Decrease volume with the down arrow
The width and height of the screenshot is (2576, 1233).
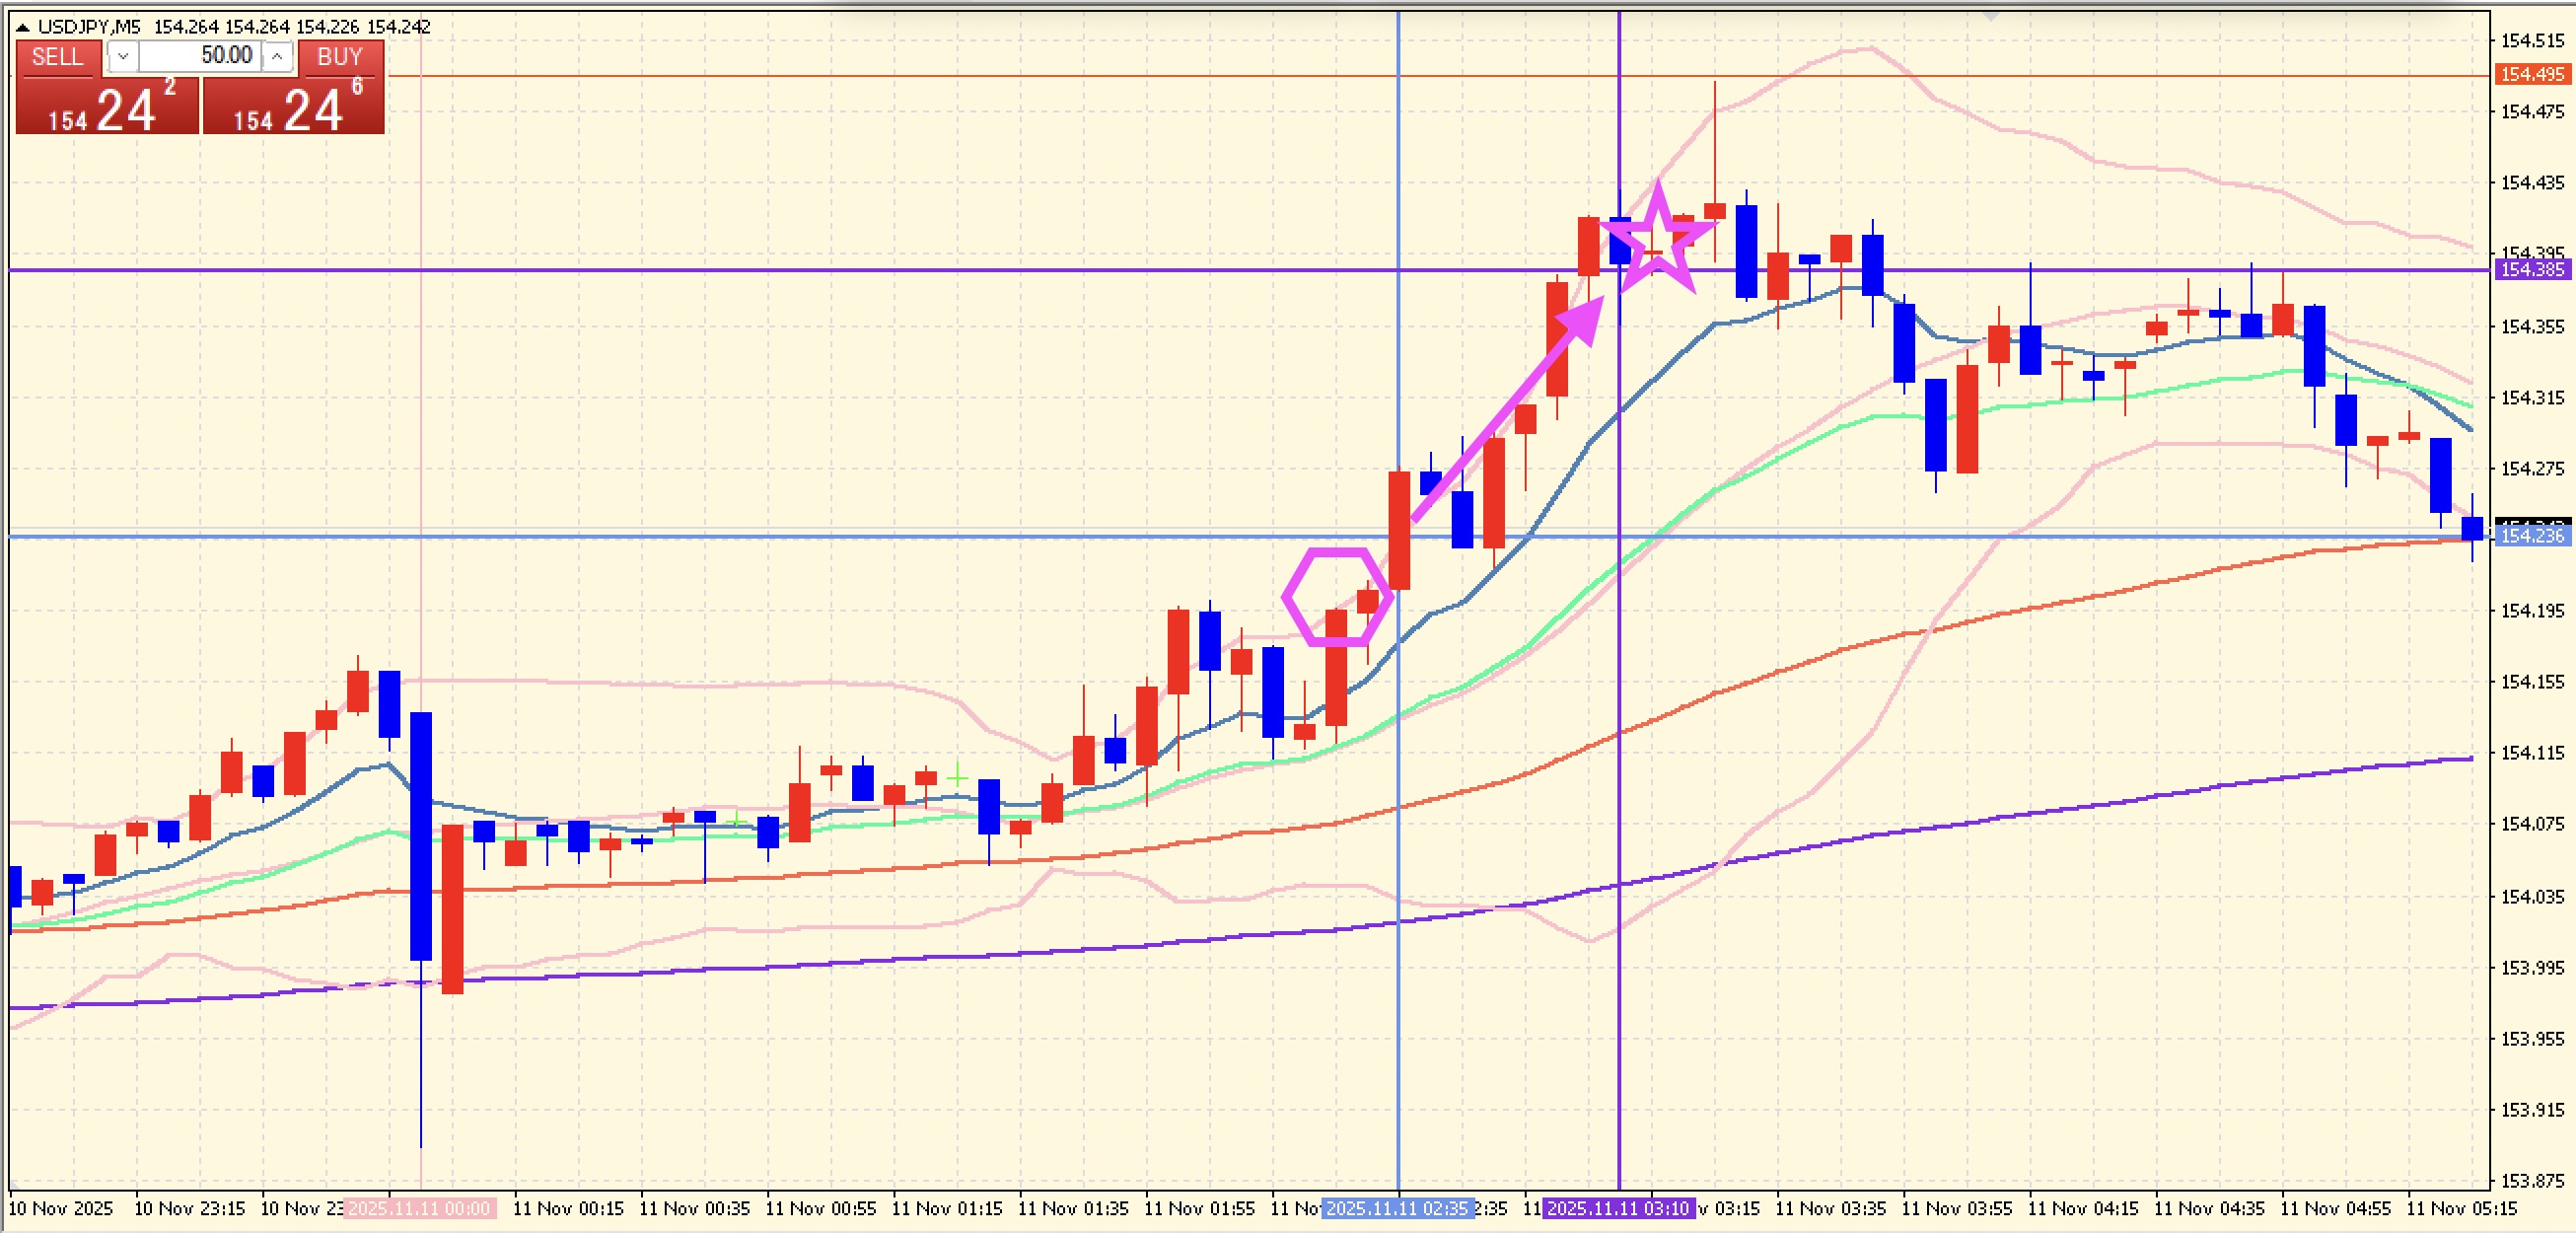(x=123, y=56)
